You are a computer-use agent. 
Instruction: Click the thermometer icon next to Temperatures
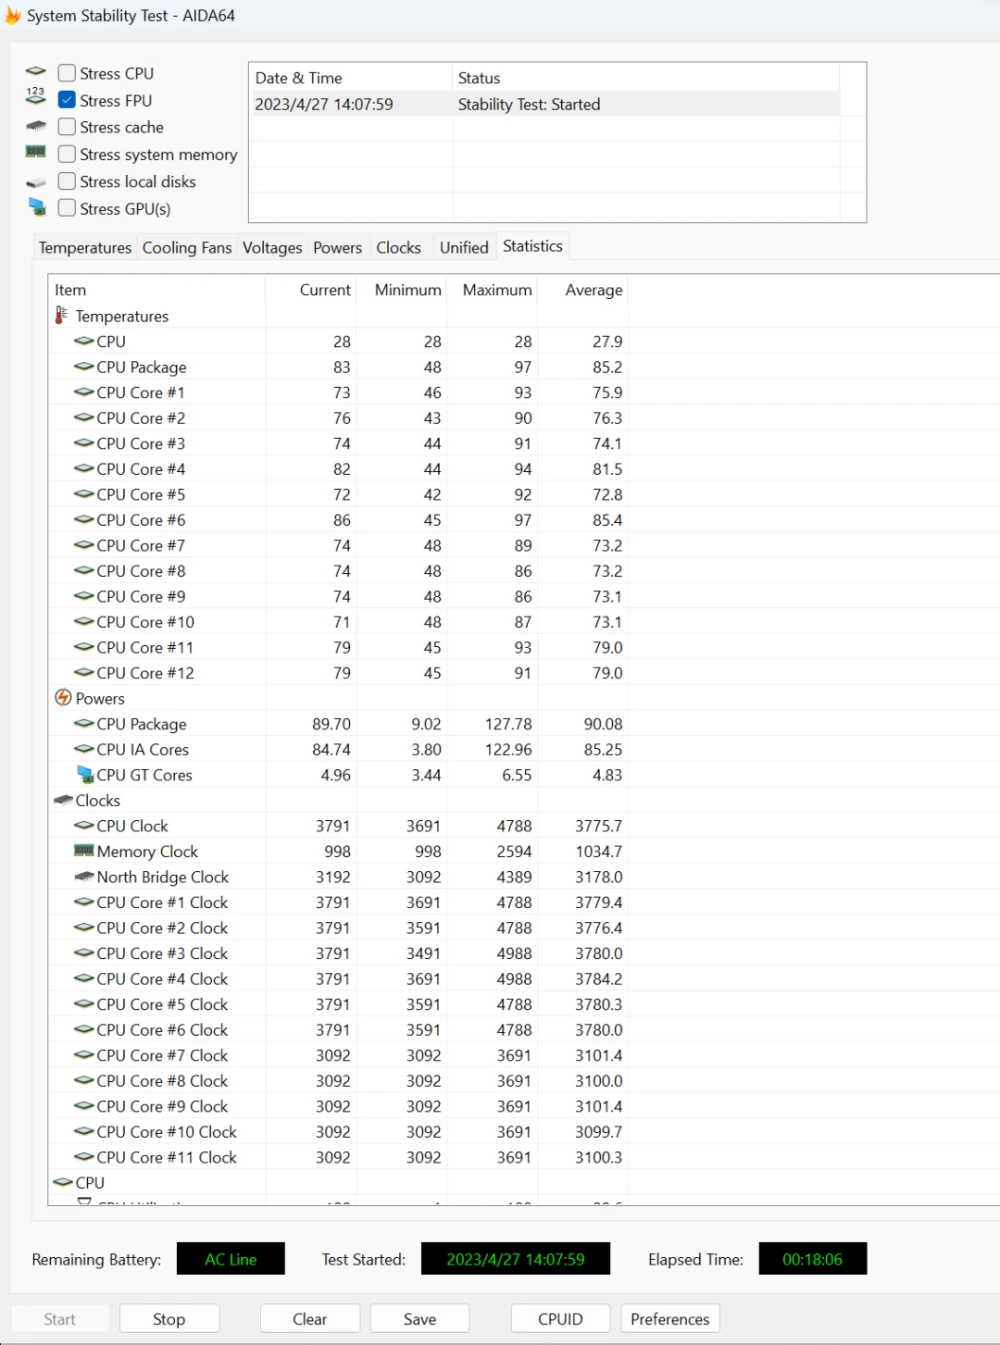62,315
